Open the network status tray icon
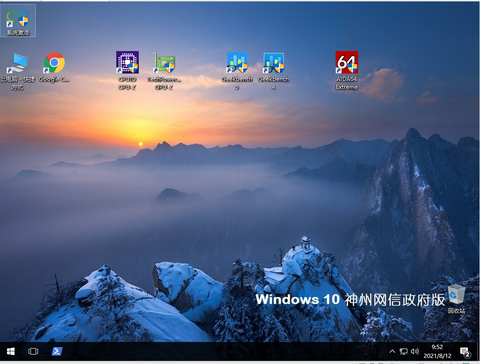 click(404, 351)
